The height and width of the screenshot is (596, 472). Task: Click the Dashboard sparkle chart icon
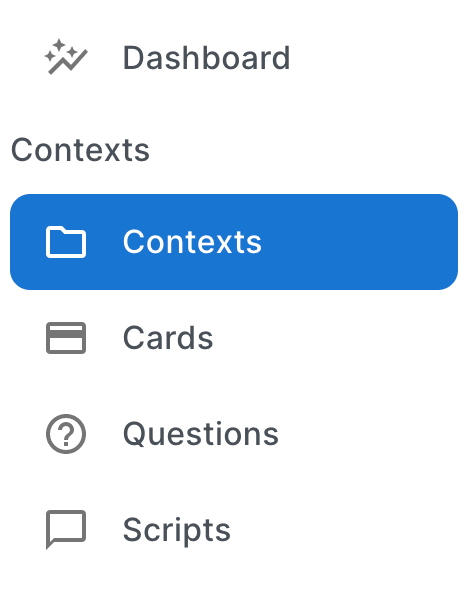pyautogui.click(x=66, y=57)
